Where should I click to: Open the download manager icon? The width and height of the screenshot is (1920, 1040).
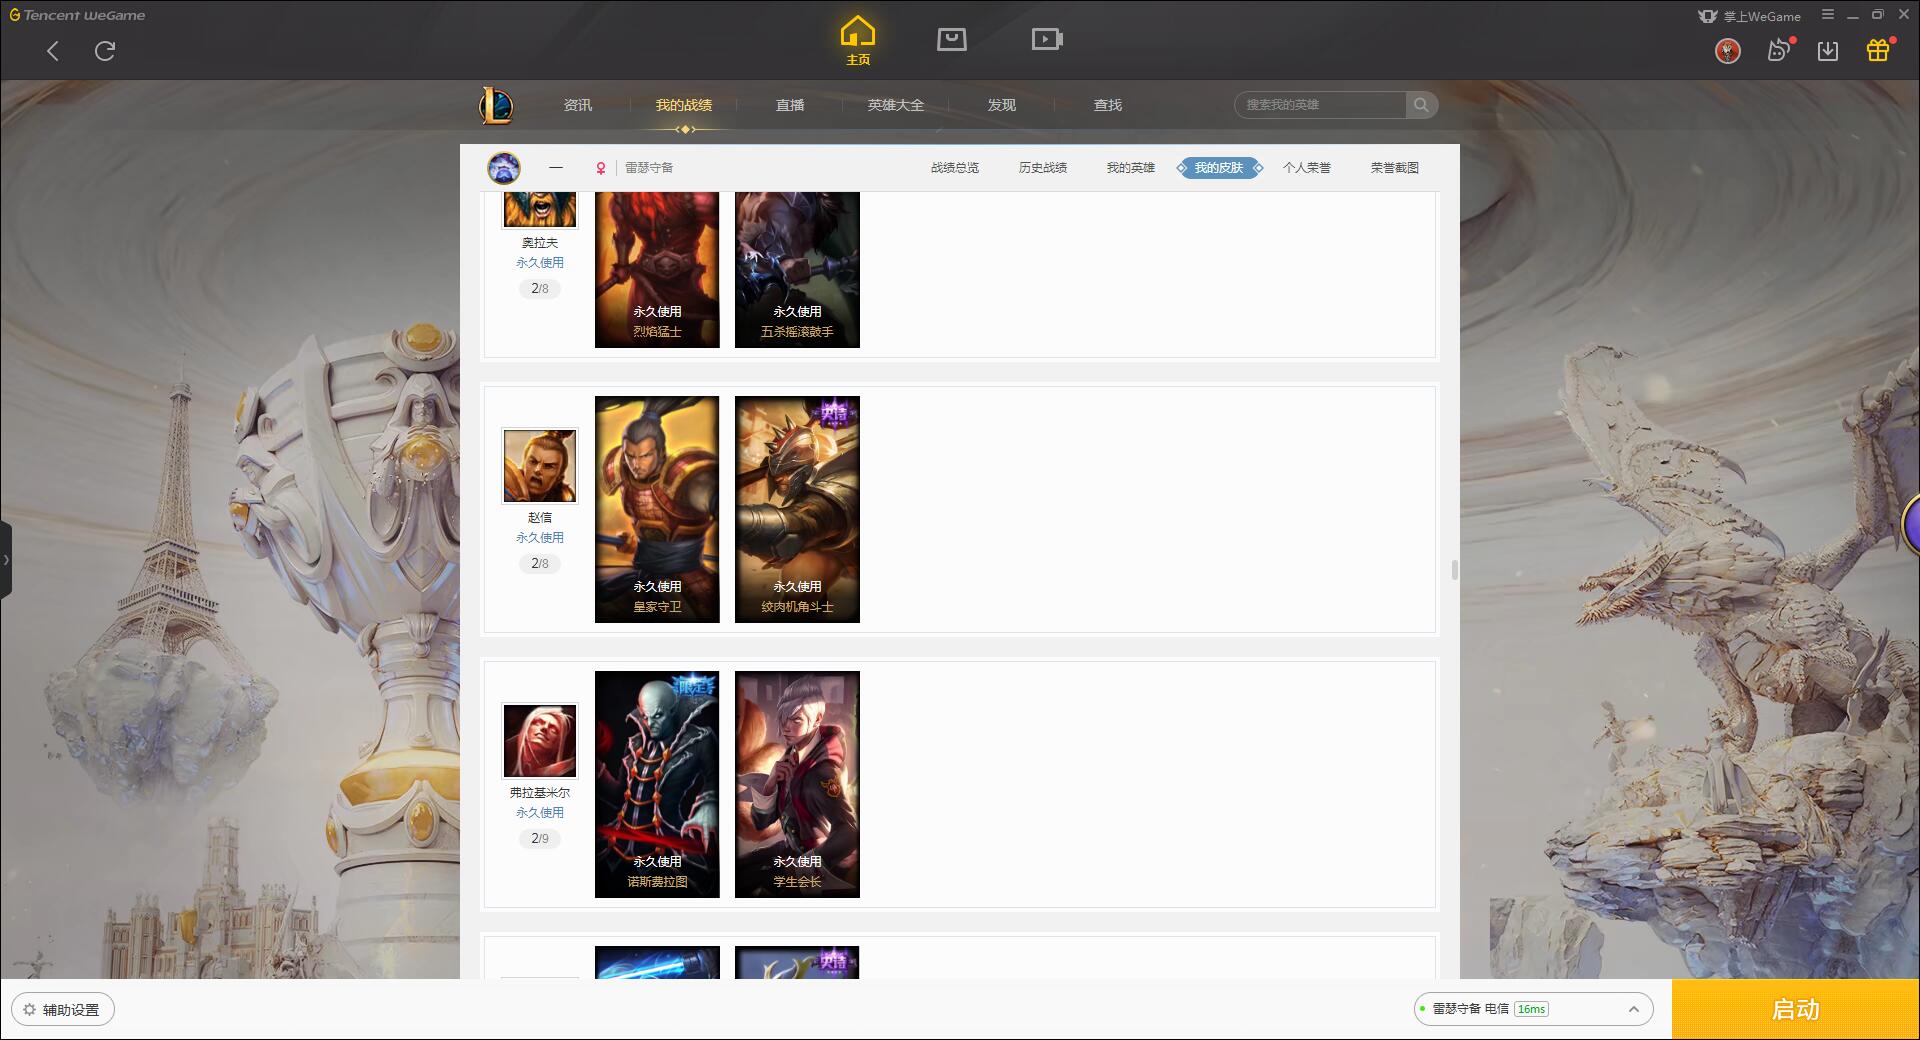(x=1828, y=51)
